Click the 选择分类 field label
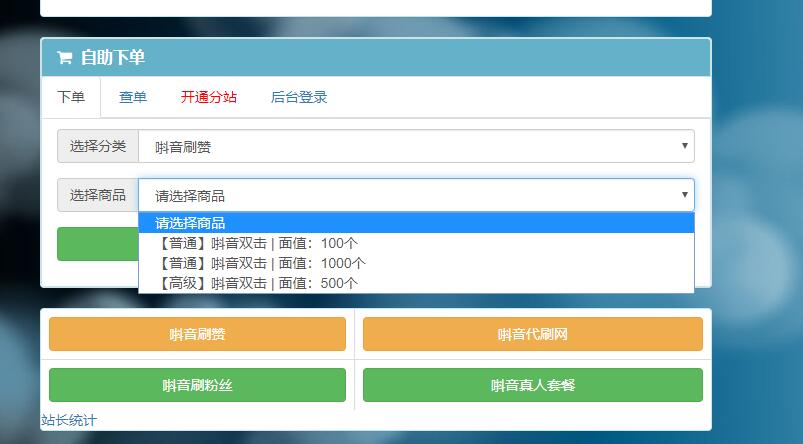 coord(98,146)
